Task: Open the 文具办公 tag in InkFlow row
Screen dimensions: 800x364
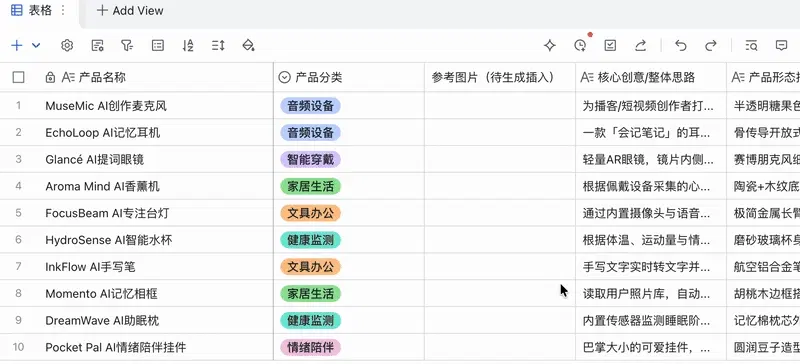Action: point(310,266)
